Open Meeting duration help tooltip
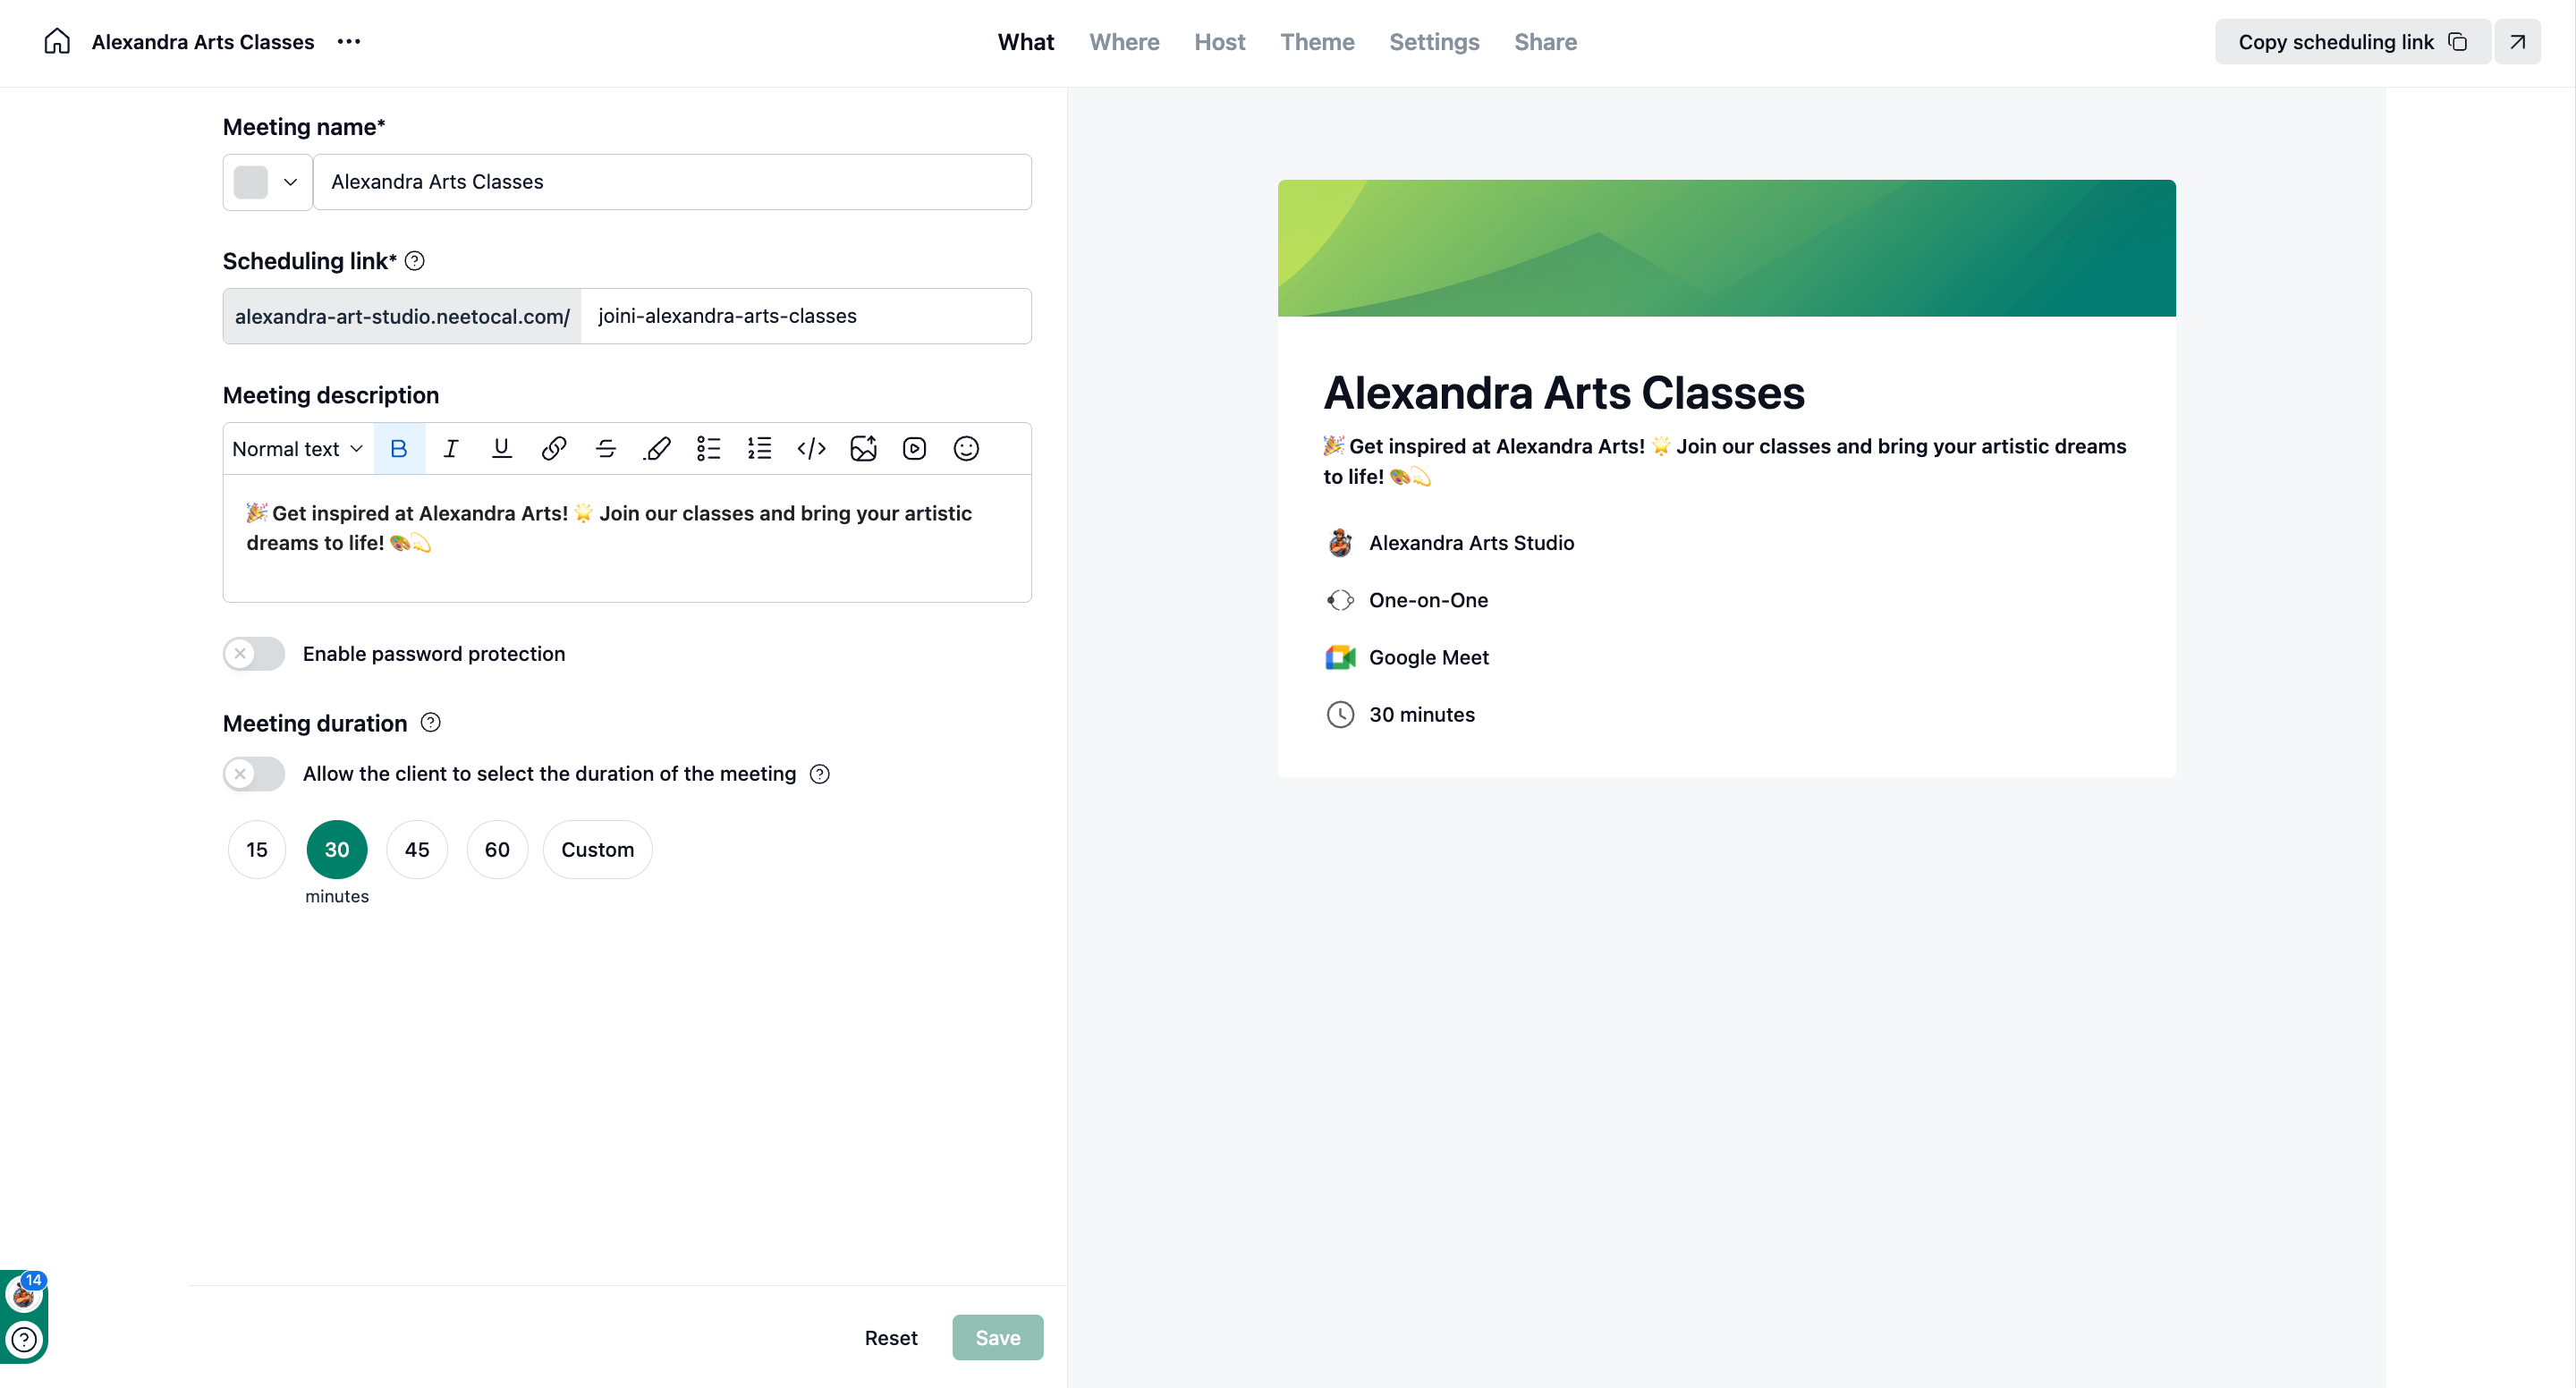This screenshot has width=2576, height=1388. tap(431, 723)
